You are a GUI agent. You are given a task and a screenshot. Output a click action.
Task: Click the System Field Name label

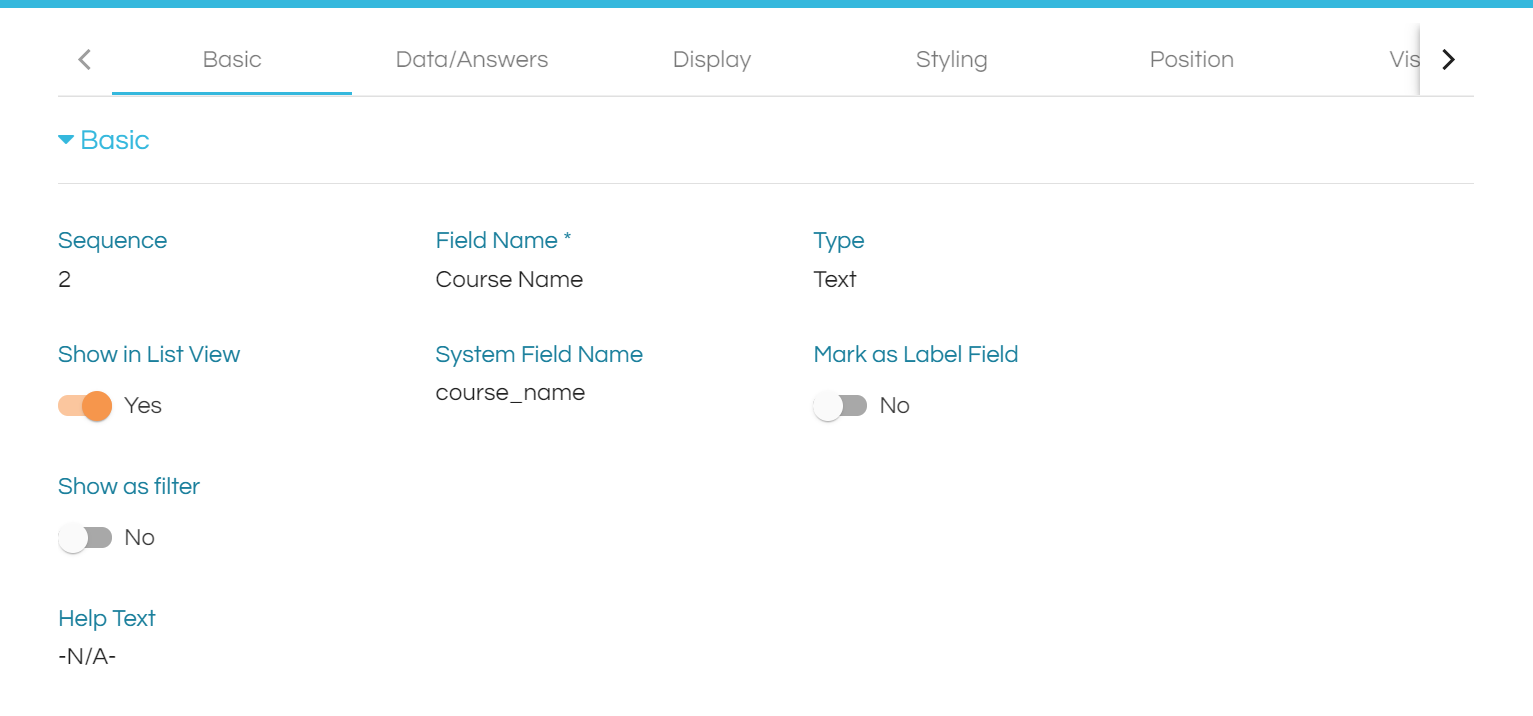[539, 355]
